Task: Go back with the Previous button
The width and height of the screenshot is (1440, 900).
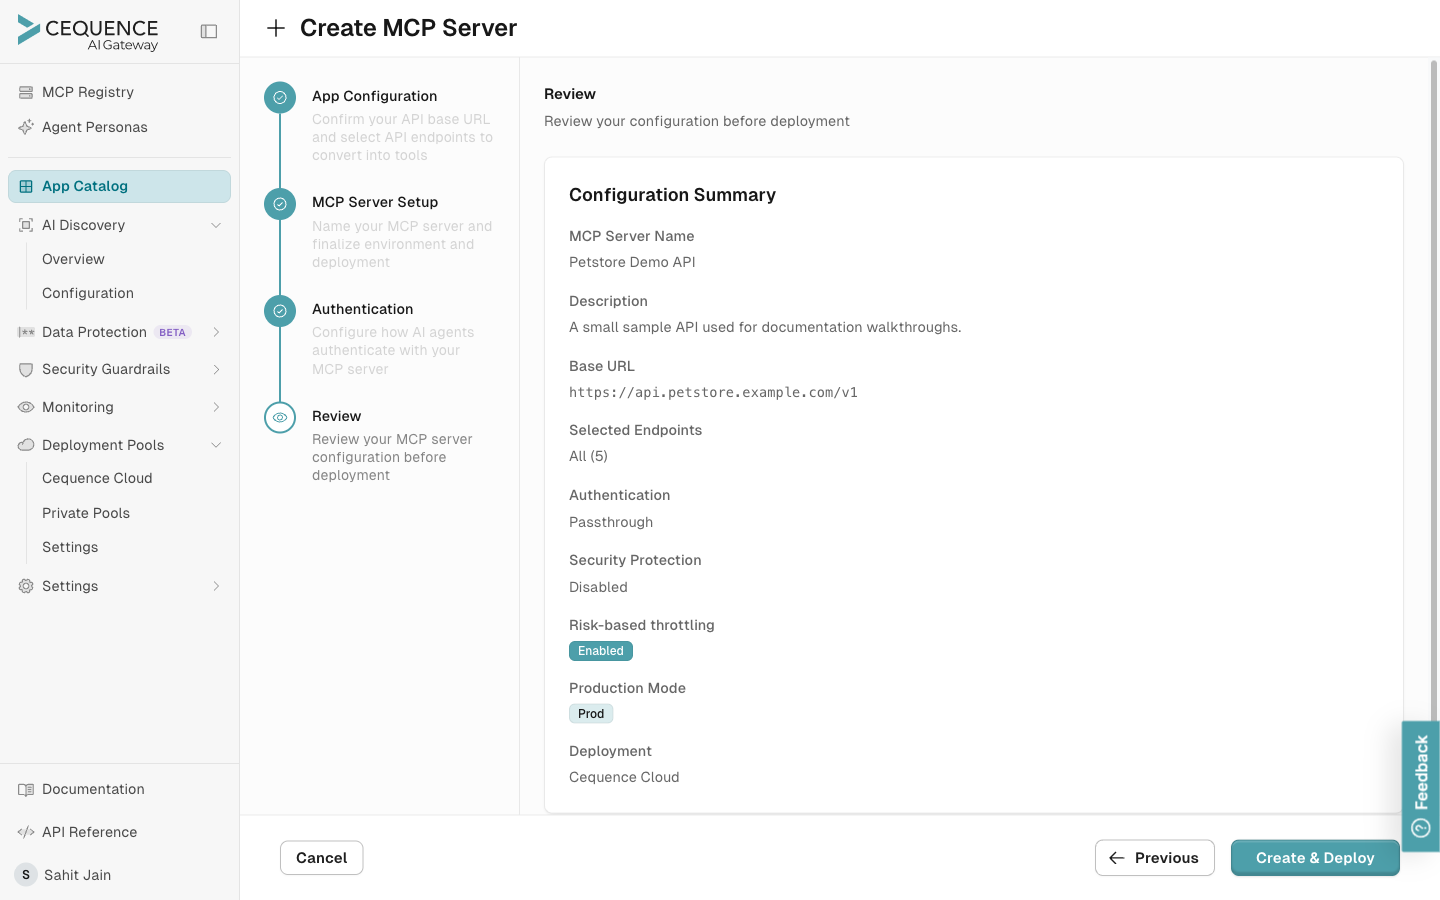Action: pyautogui.click(x=1155, y=858)
